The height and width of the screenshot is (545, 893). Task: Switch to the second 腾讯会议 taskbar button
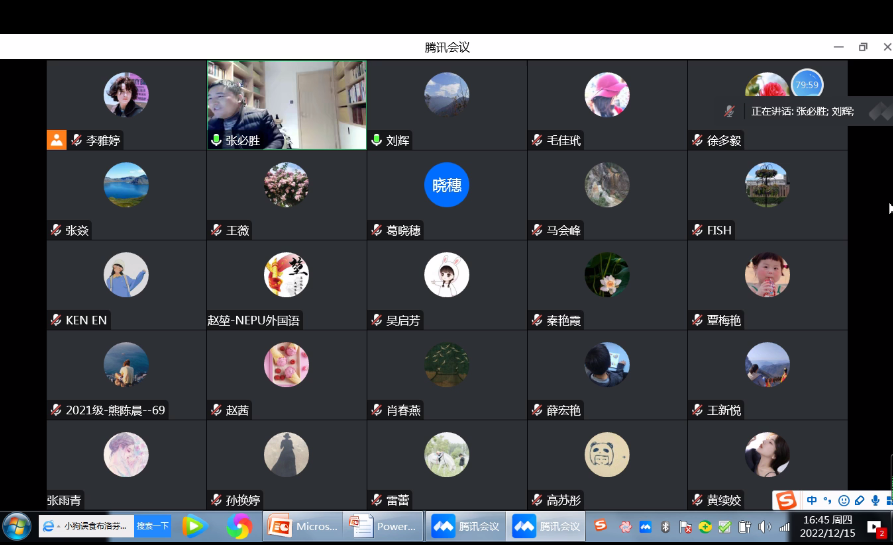click(x=546, y=526)
